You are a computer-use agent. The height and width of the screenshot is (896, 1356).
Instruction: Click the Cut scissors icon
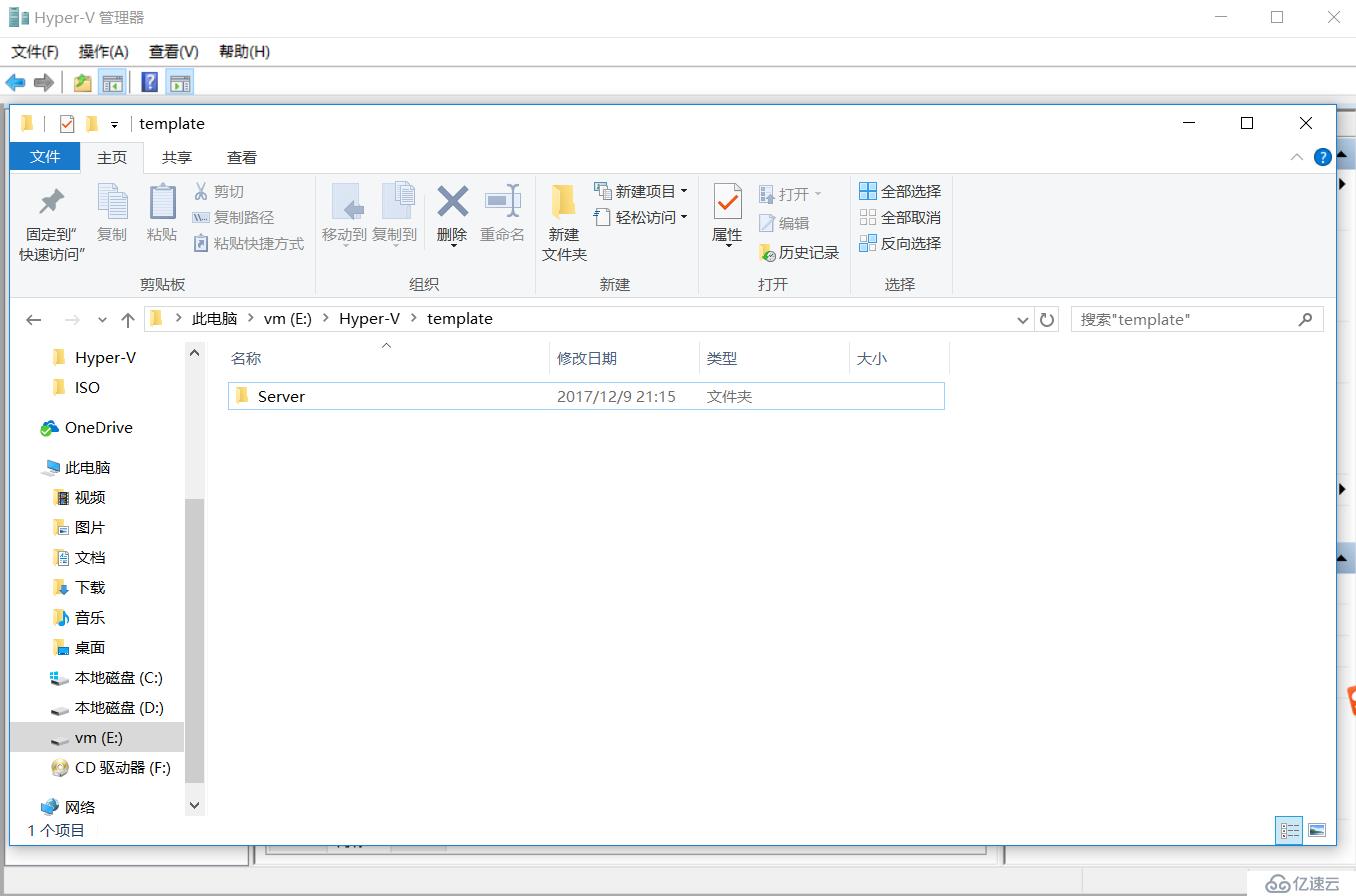(x=201, y=191)
